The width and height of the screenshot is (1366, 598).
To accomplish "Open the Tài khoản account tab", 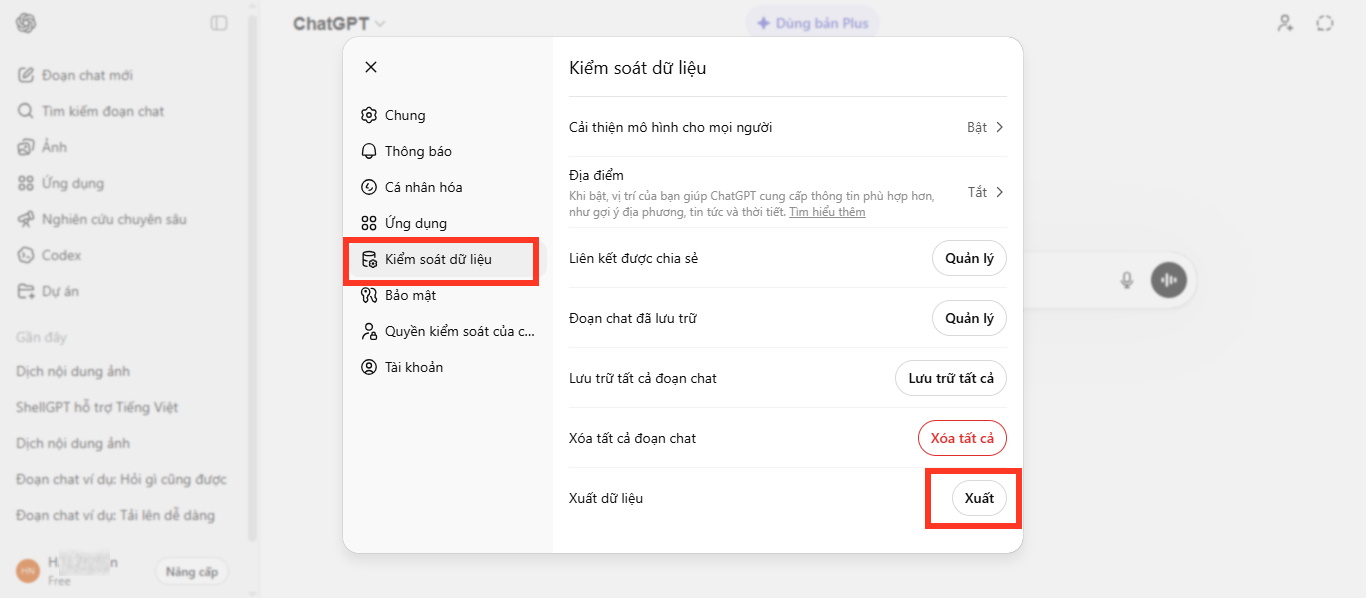I will (413, 367).
